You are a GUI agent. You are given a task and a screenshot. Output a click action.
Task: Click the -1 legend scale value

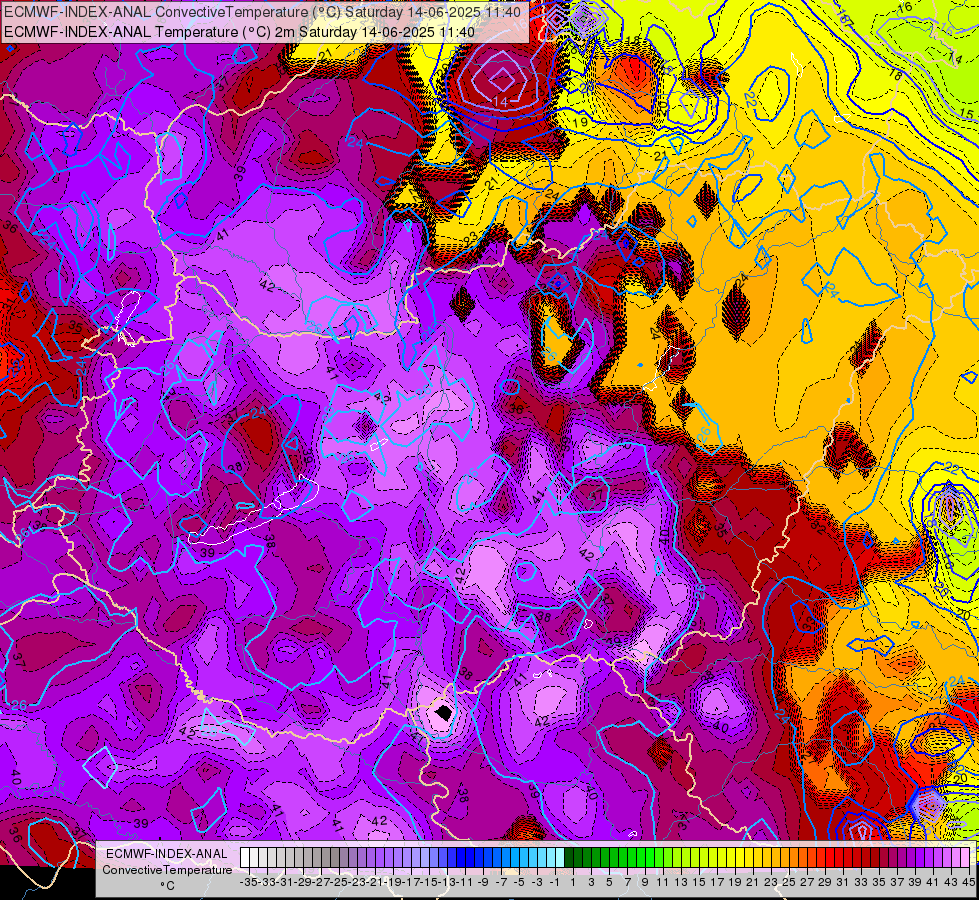pos(555,882)
